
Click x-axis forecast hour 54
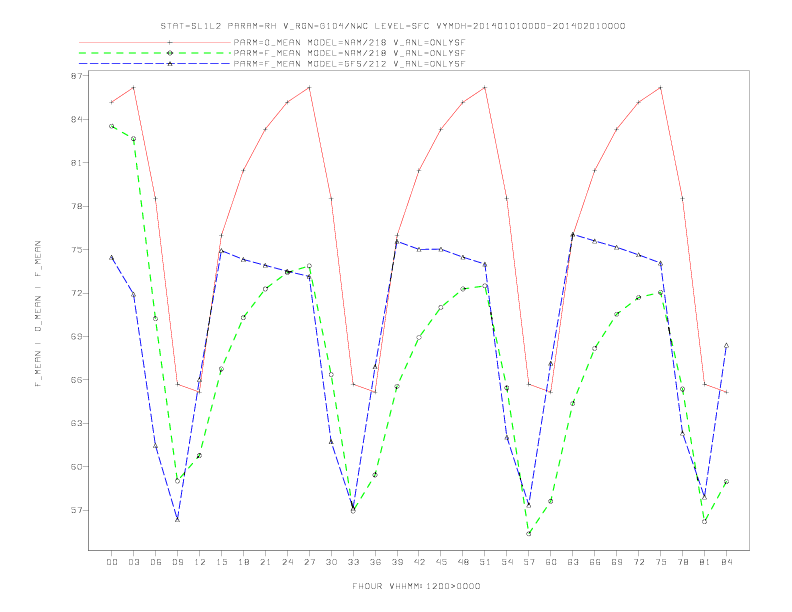[507, 562]
